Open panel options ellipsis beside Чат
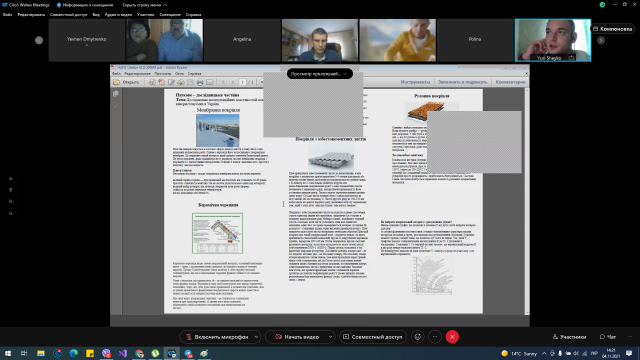 (630, 337)
